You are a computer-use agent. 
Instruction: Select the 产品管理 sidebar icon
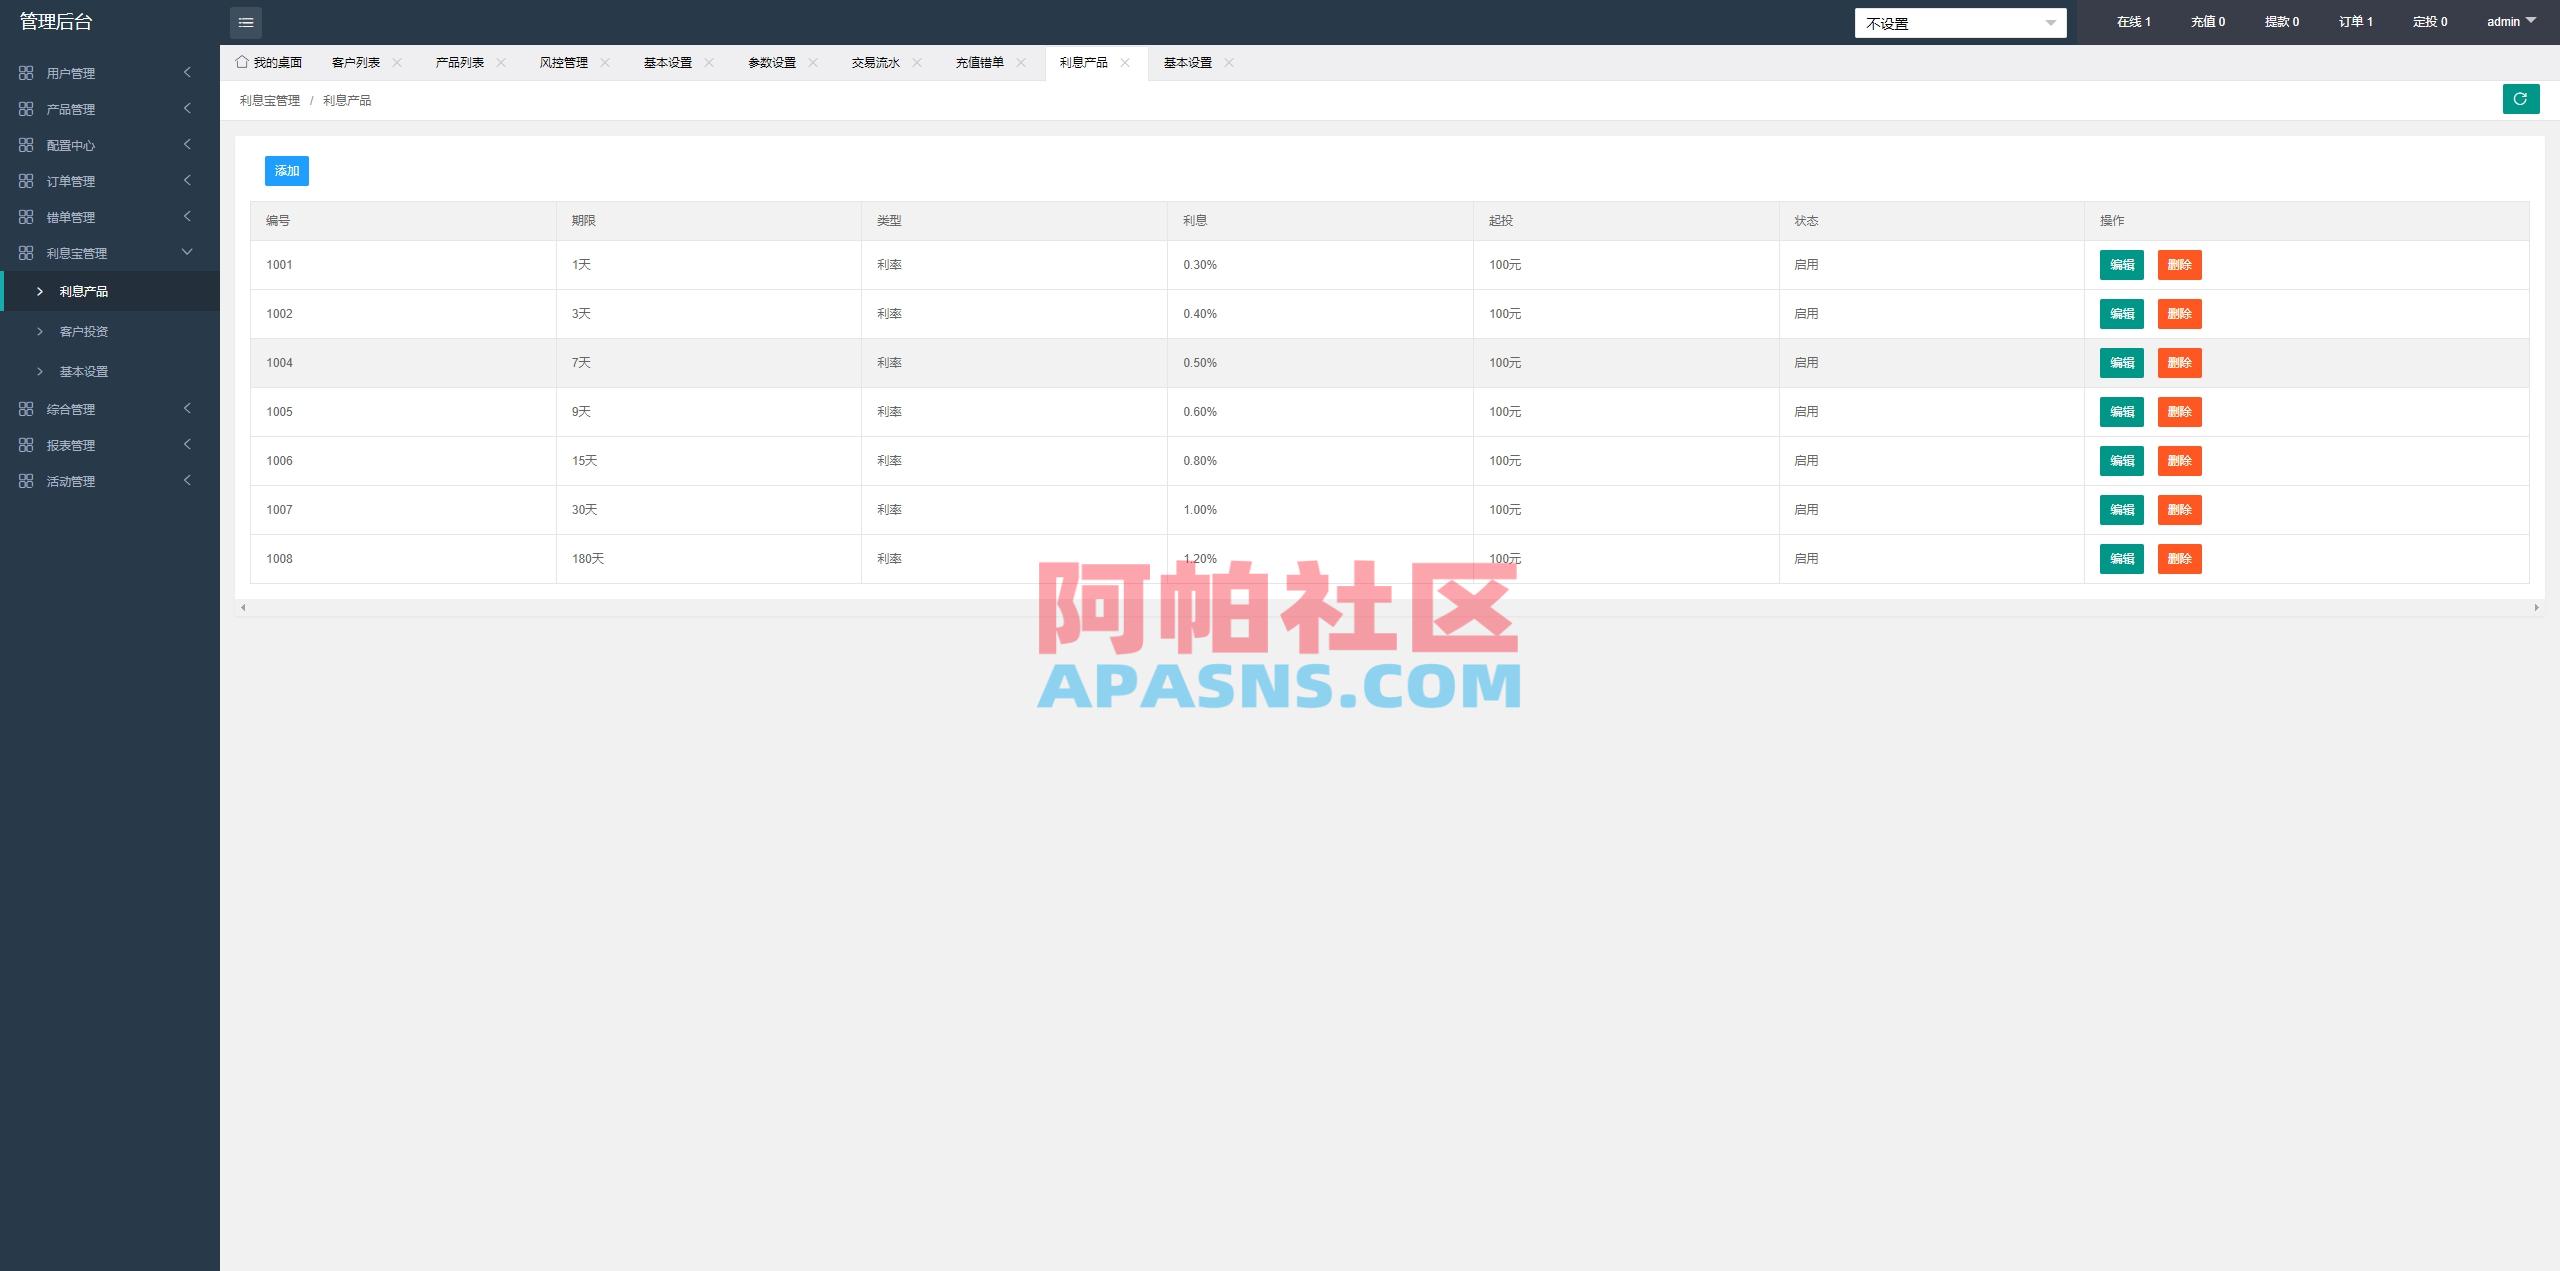click(x=26, y=108)
